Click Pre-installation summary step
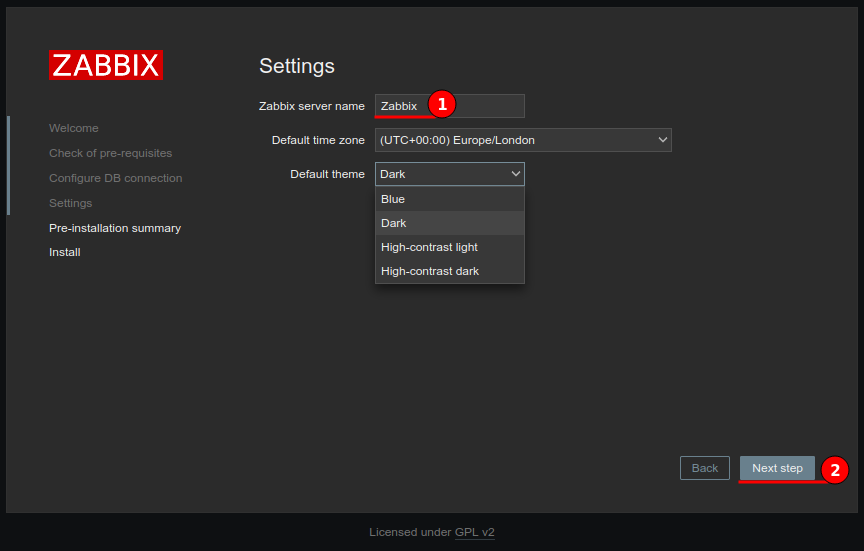The width and height of the screenshot is (864, 551). coord(115,228)
